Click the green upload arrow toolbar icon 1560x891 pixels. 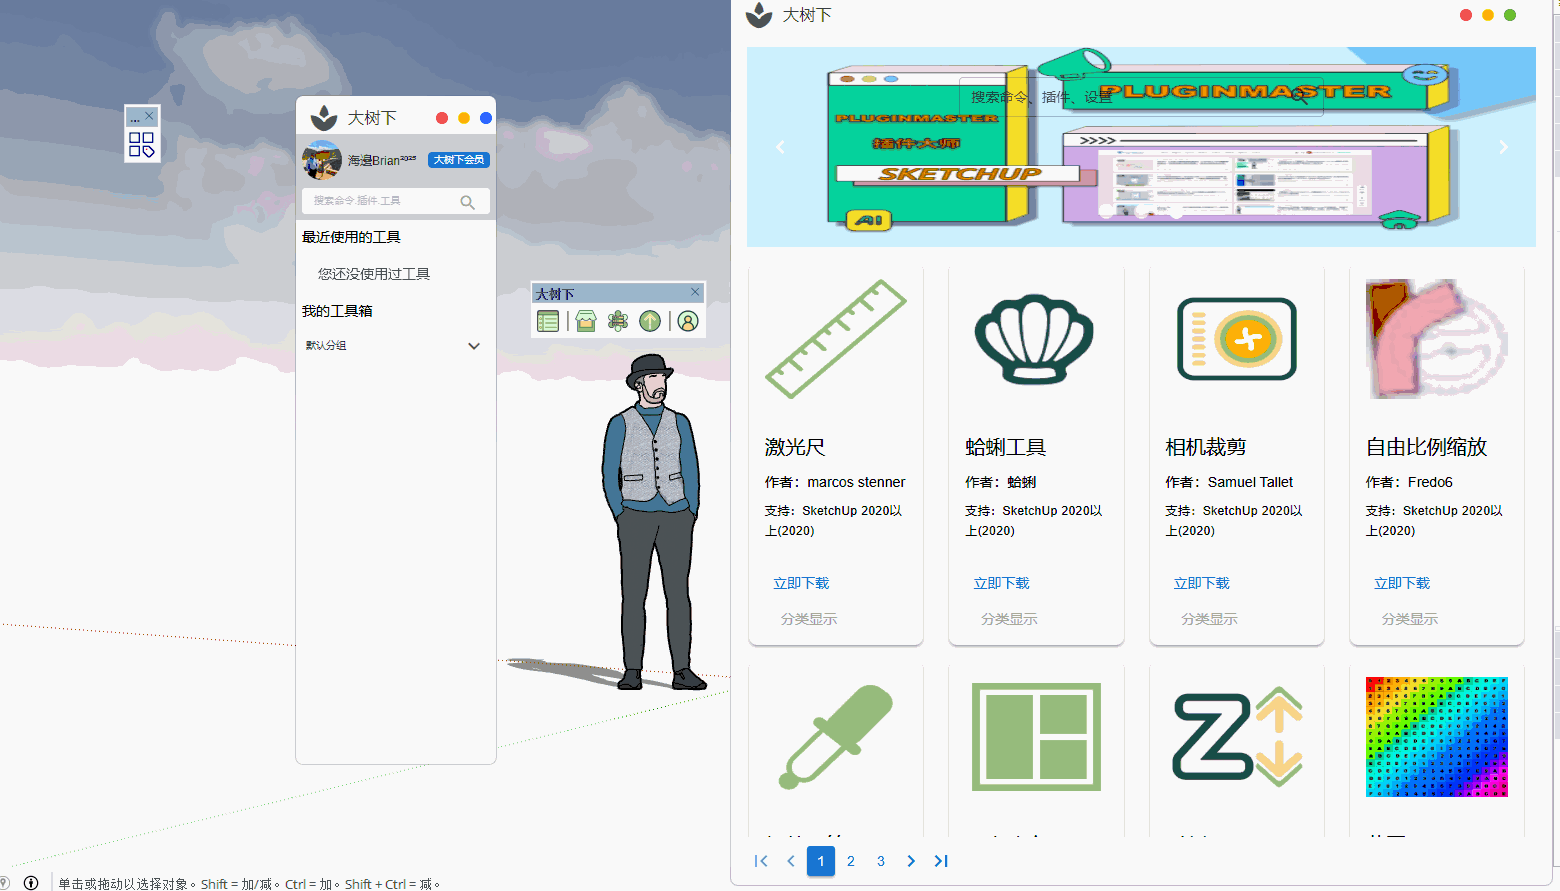(650, 321)
